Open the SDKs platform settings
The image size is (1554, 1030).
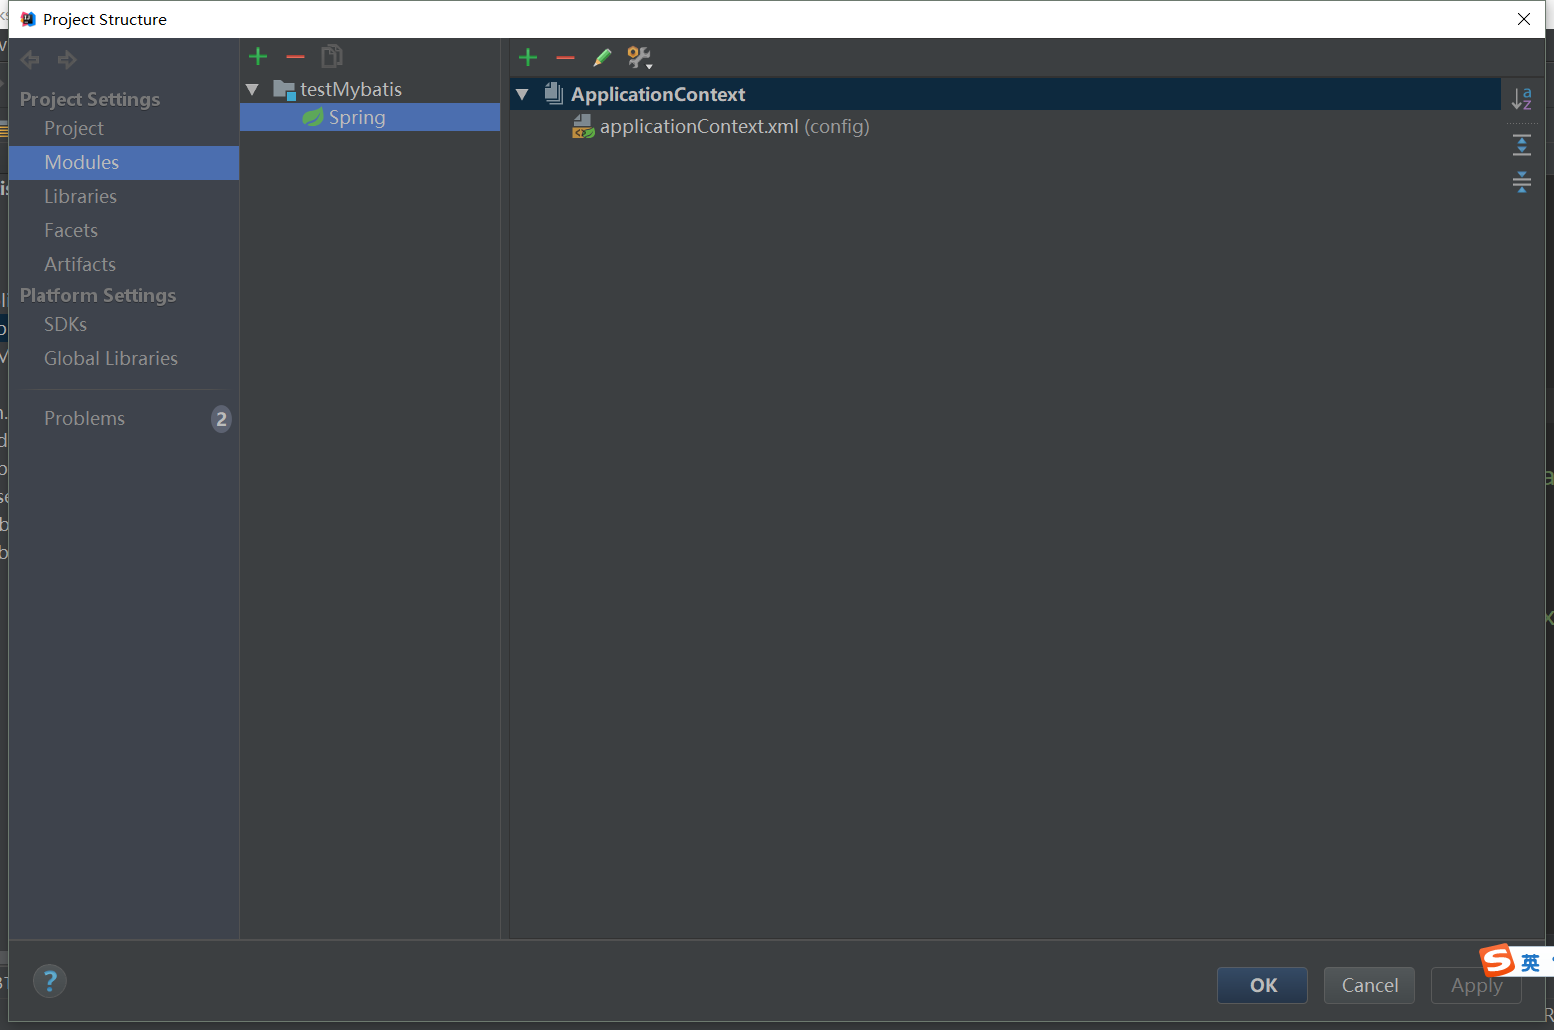[x=124, y=325]
